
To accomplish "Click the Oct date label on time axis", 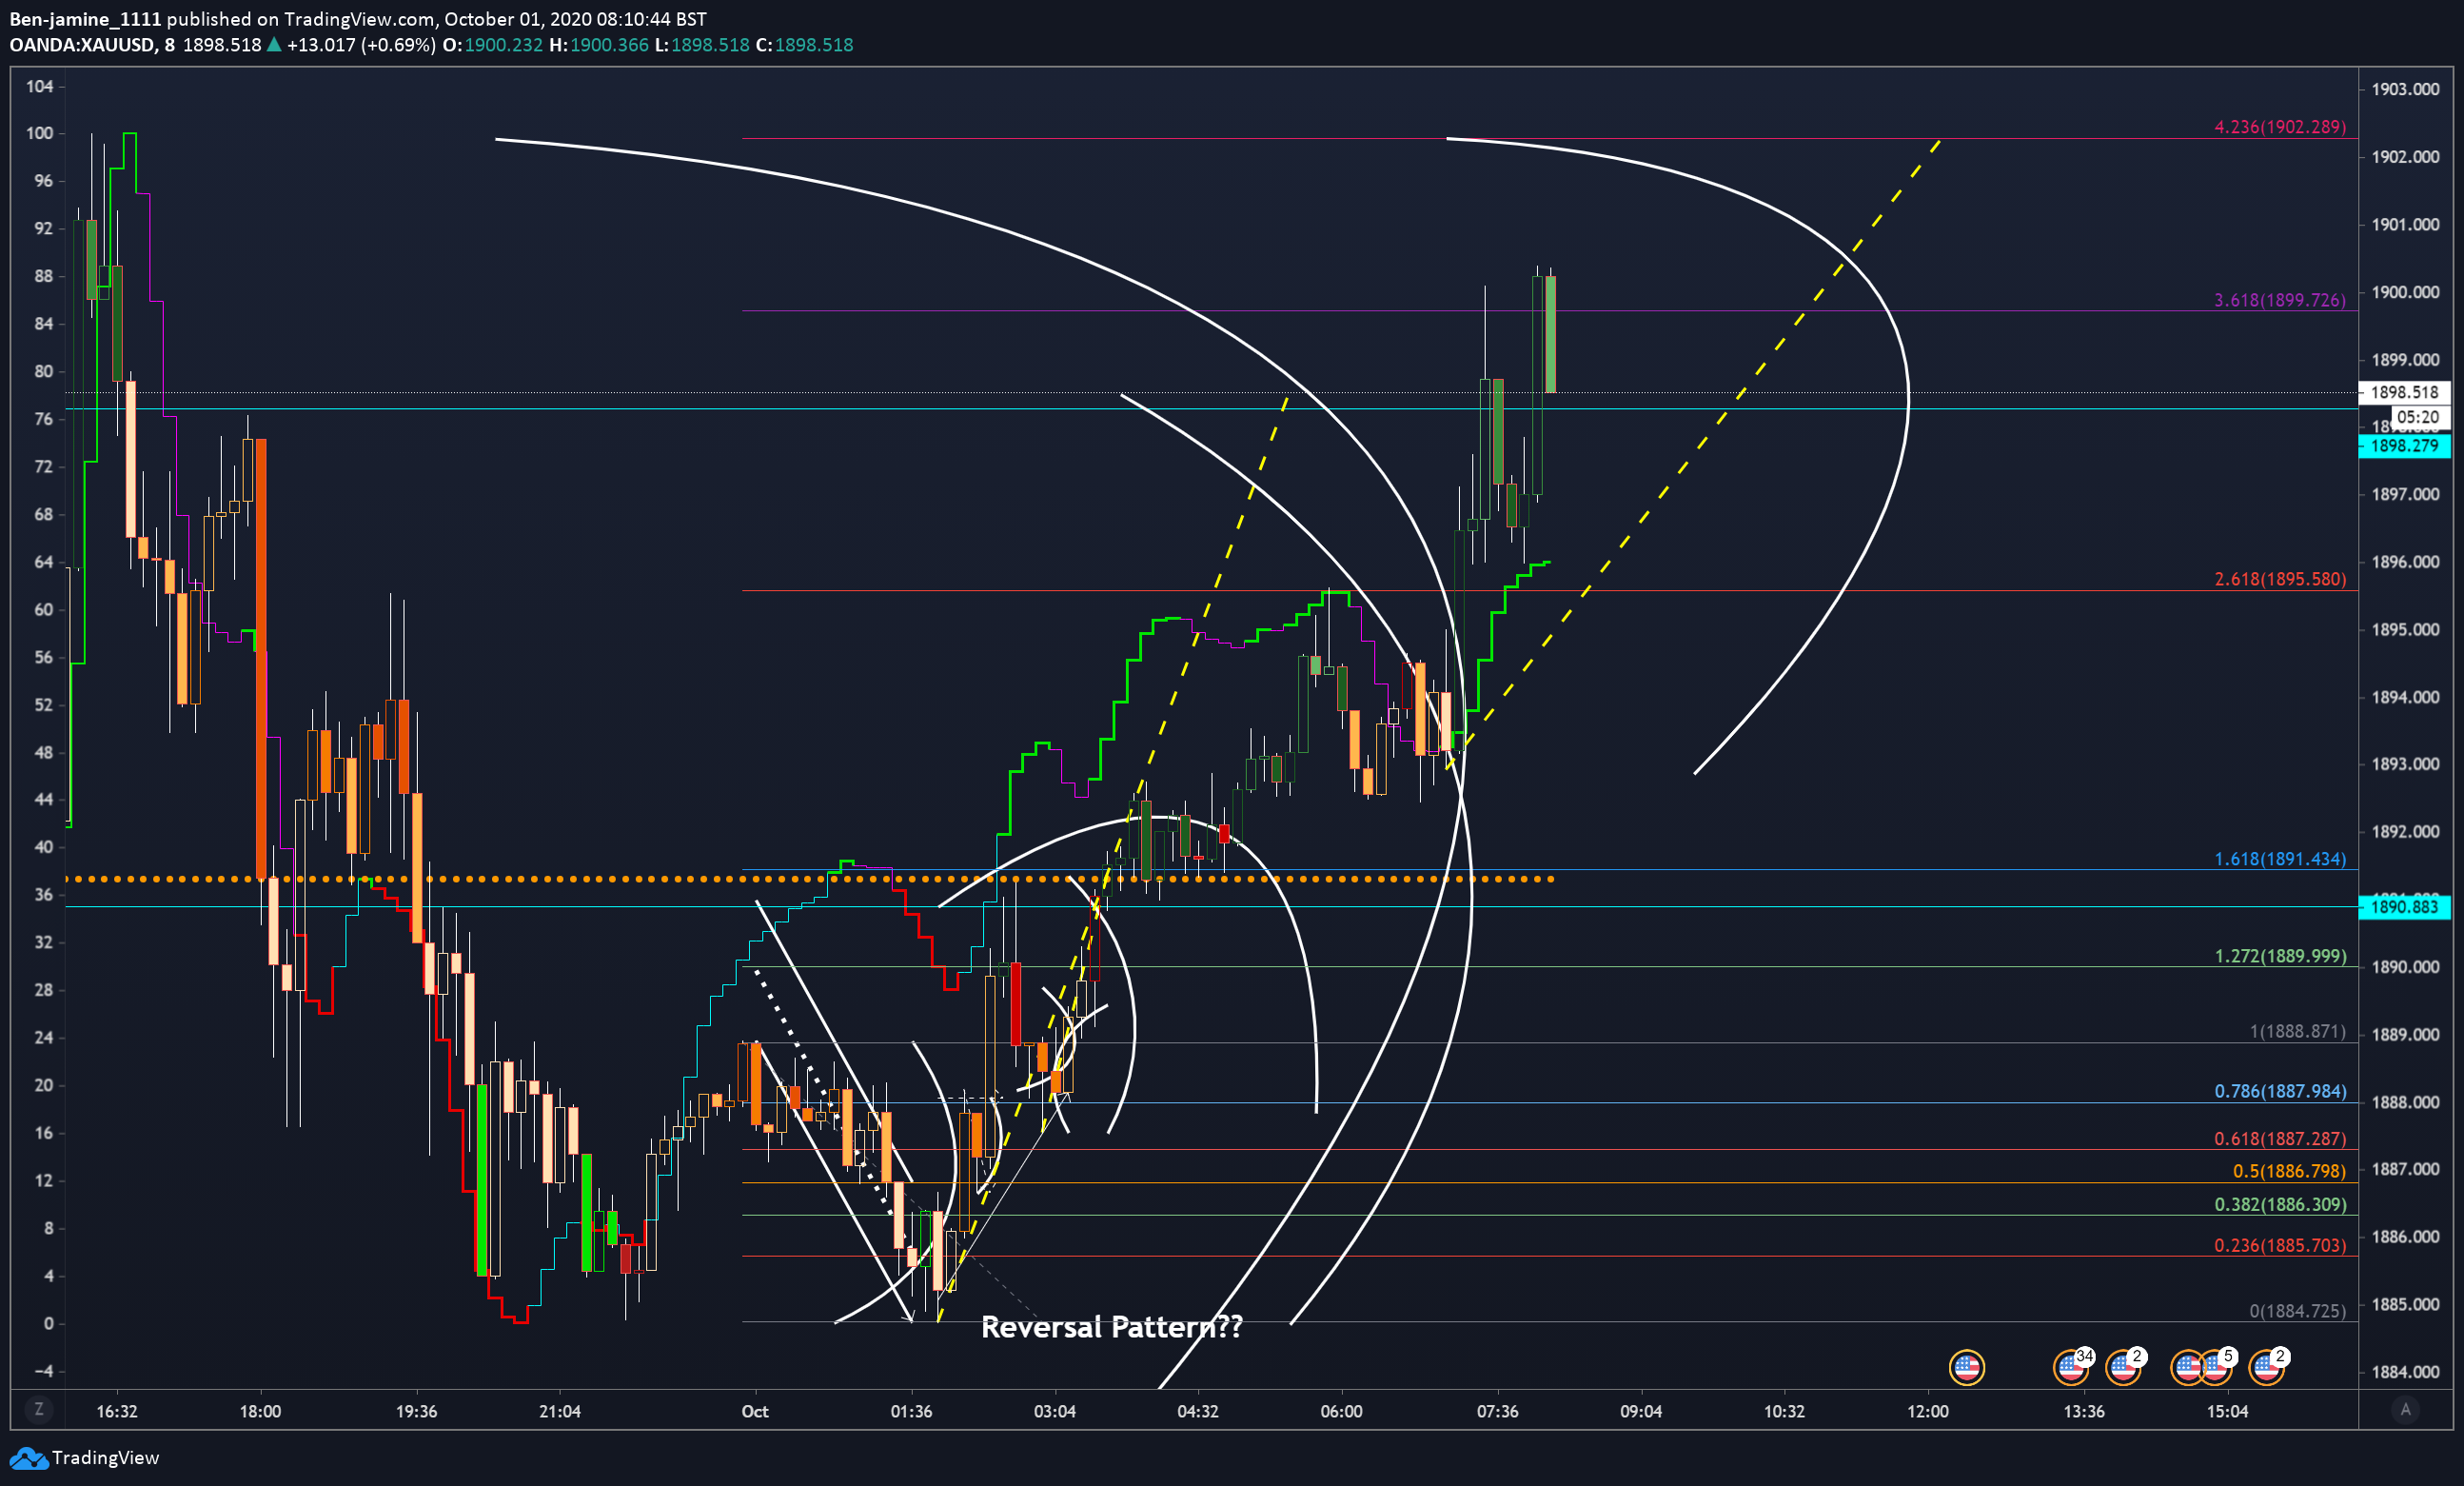I will [755, 1411].
